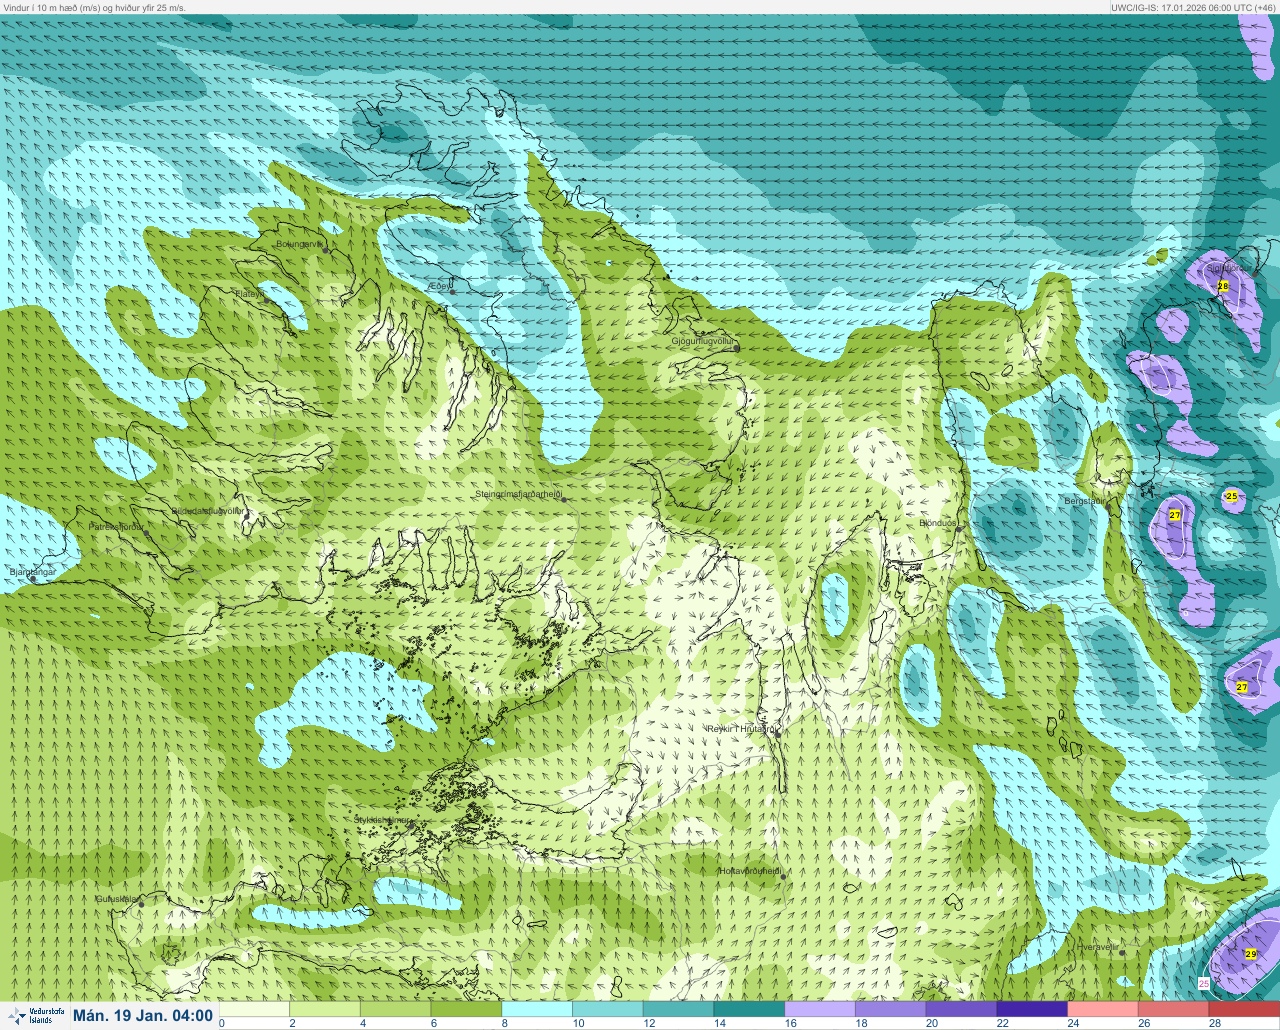The image size is (1280, 1030).
Task: Click the yellow 25 gust label
Action: point(1232,496)
